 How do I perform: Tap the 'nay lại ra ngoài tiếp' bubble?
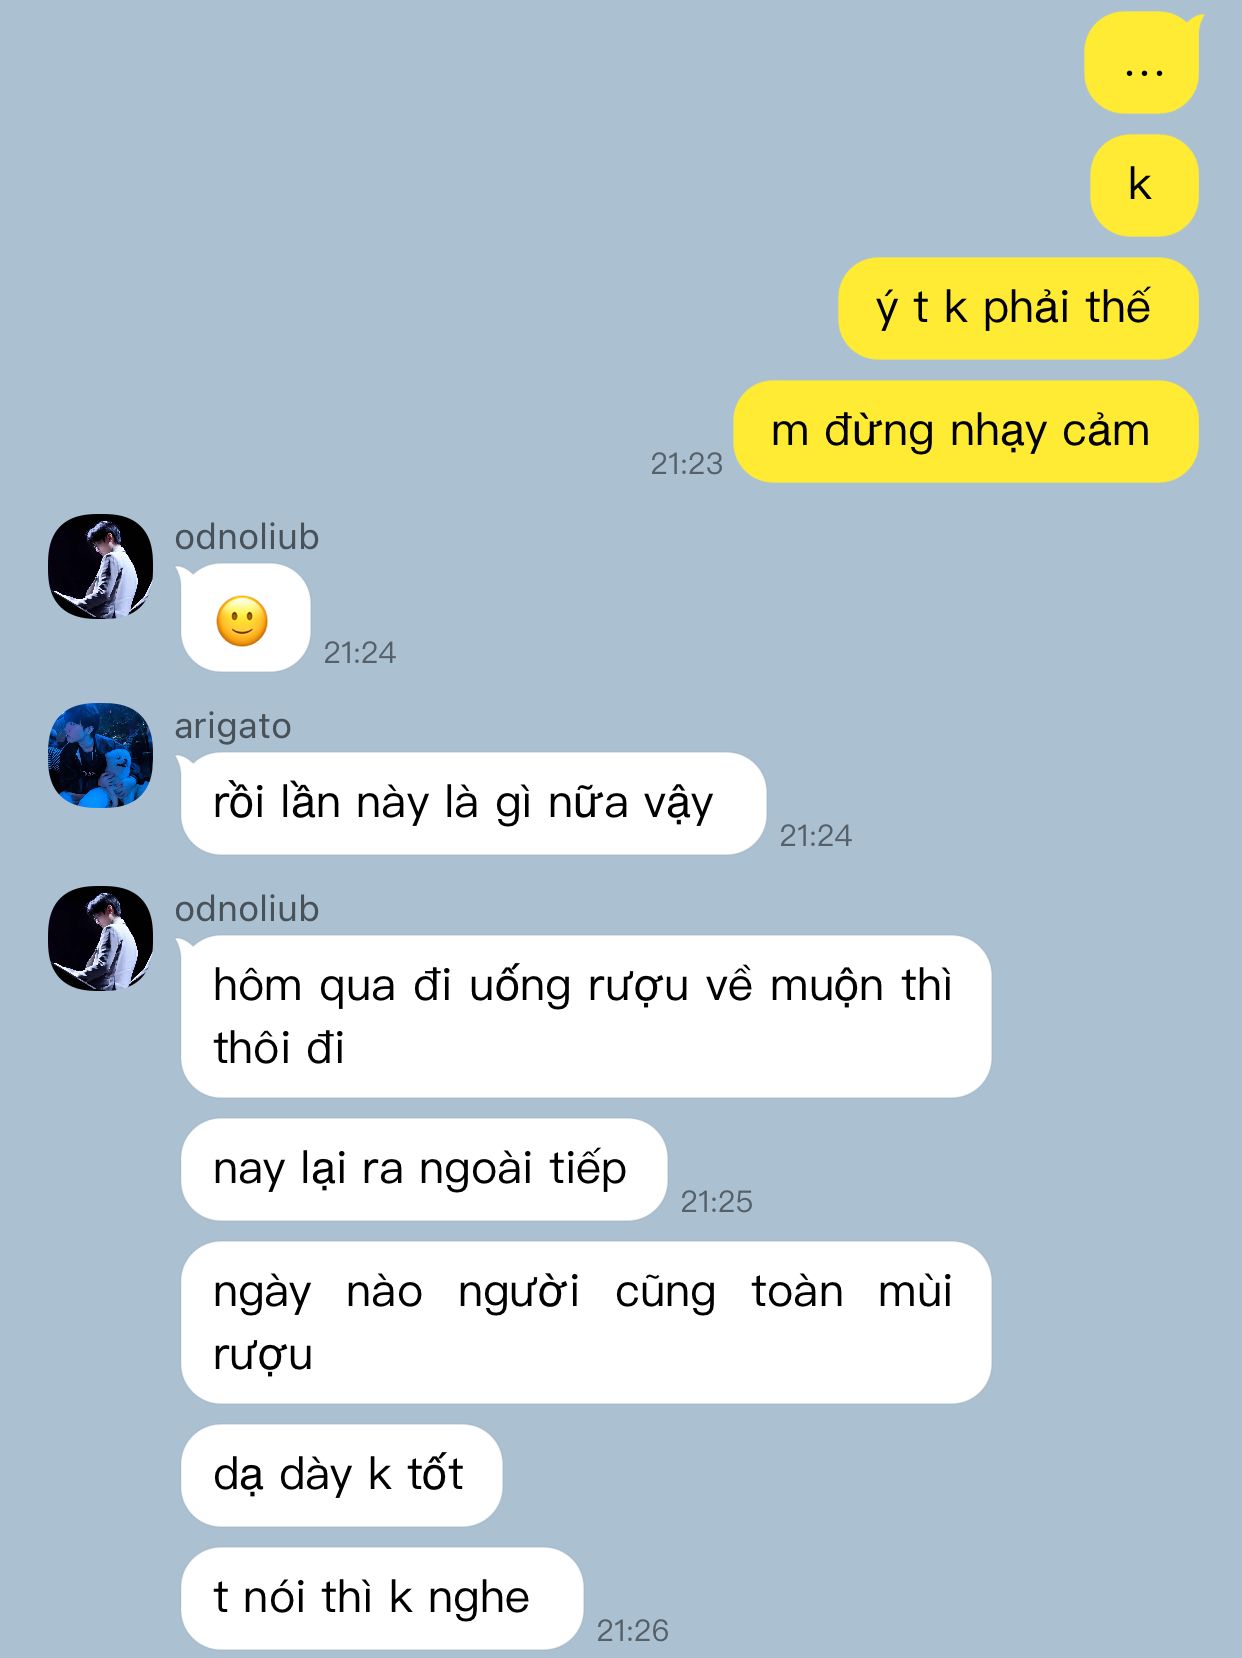point(423,1170)
